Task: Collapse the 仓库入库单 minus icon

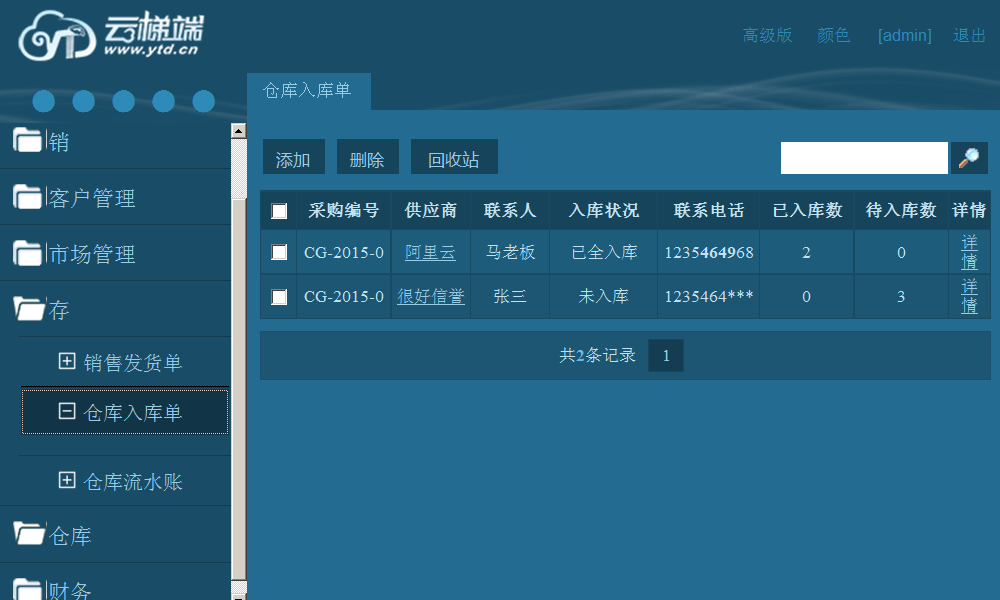Action: coord(67,411)
